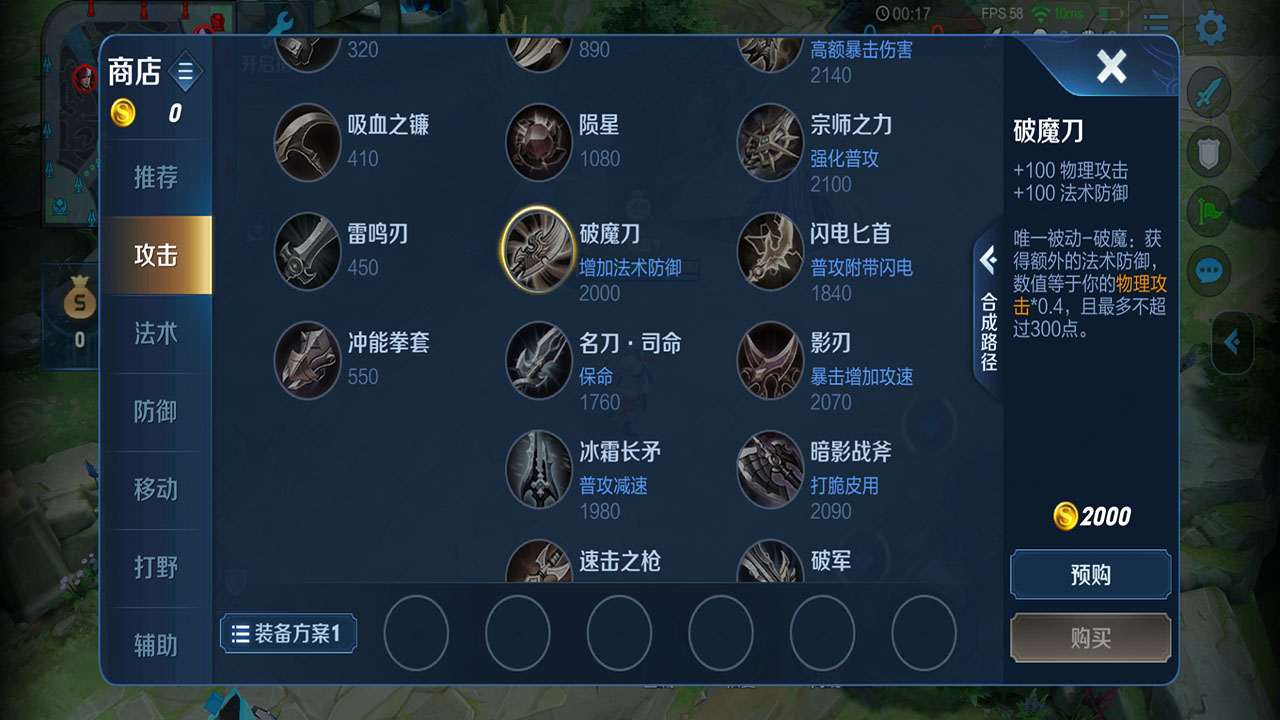Switch to the 法术 category tab

(156, 333)
